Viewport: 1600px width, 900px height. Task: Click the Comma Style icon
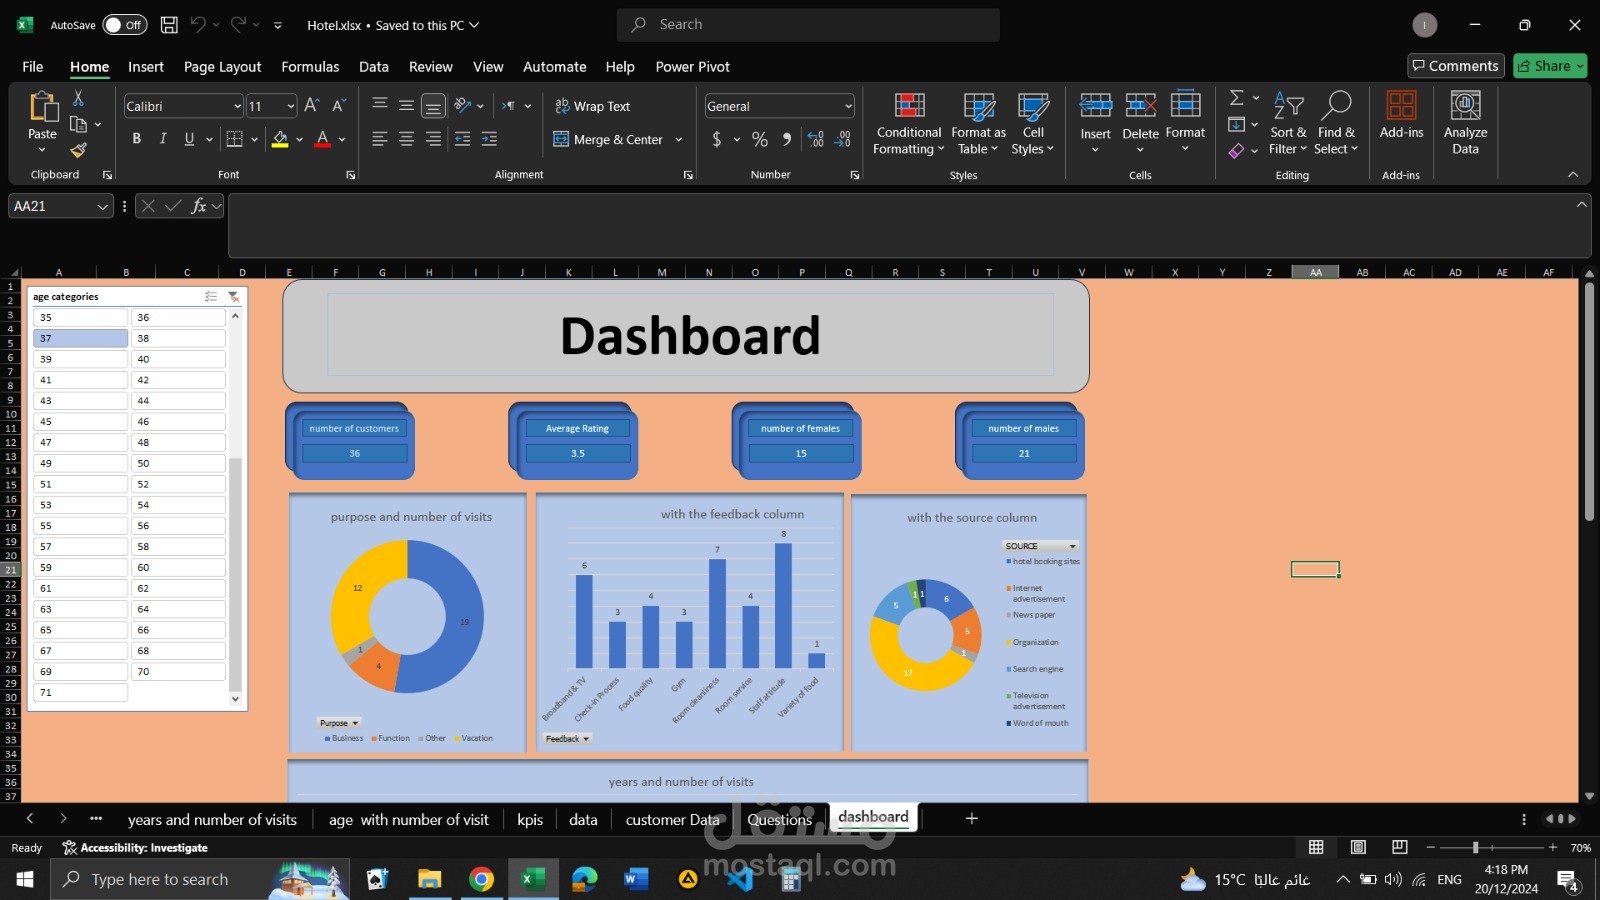[x=787, y=139]
